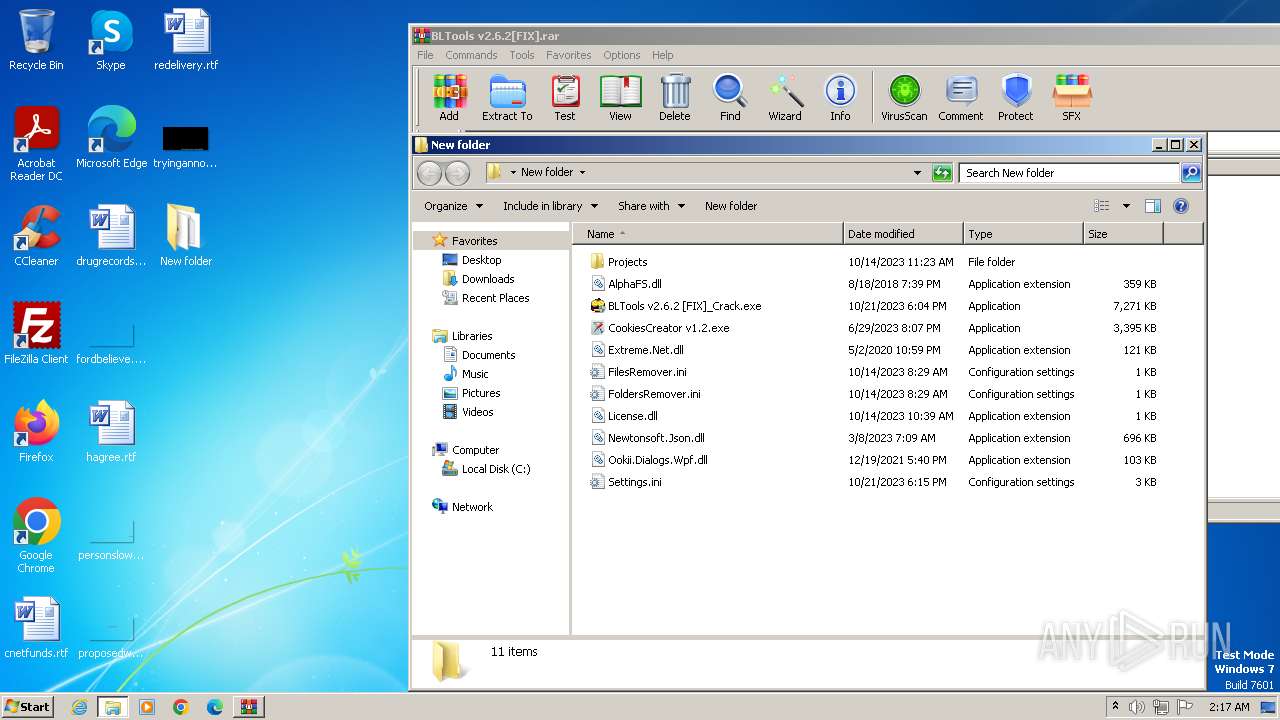Select Pictures library in navigation pane
Screen dimensions: 1280x720
[x=481, y=393]
